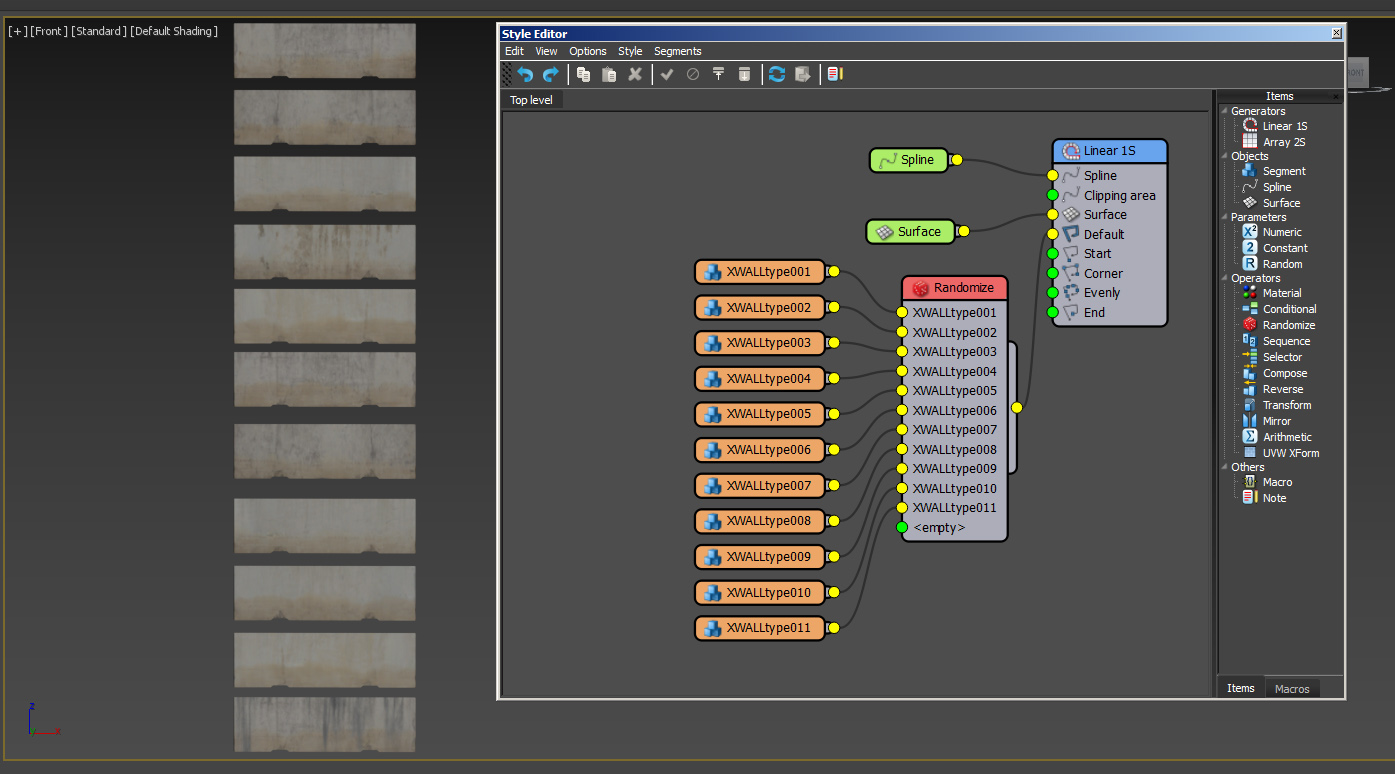Screen dimensions: 1395x774
Task: Collapse the Operators tree group
Action: coord(1224,278)
